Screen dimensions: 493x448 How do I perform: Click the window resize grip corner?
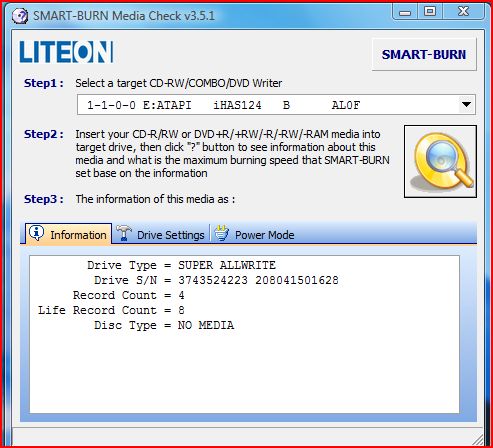click(x=478, y=439)
